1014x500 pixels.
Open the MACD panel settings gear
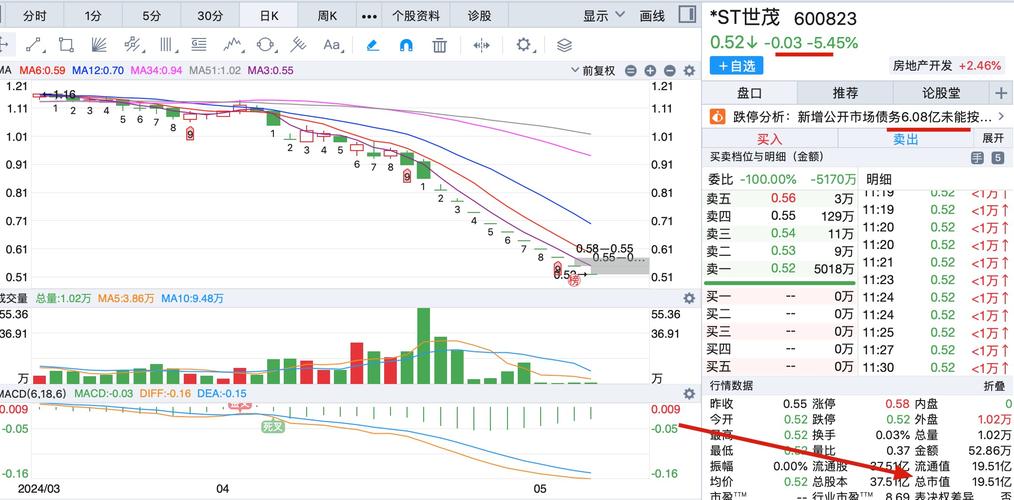coord(689,393)
